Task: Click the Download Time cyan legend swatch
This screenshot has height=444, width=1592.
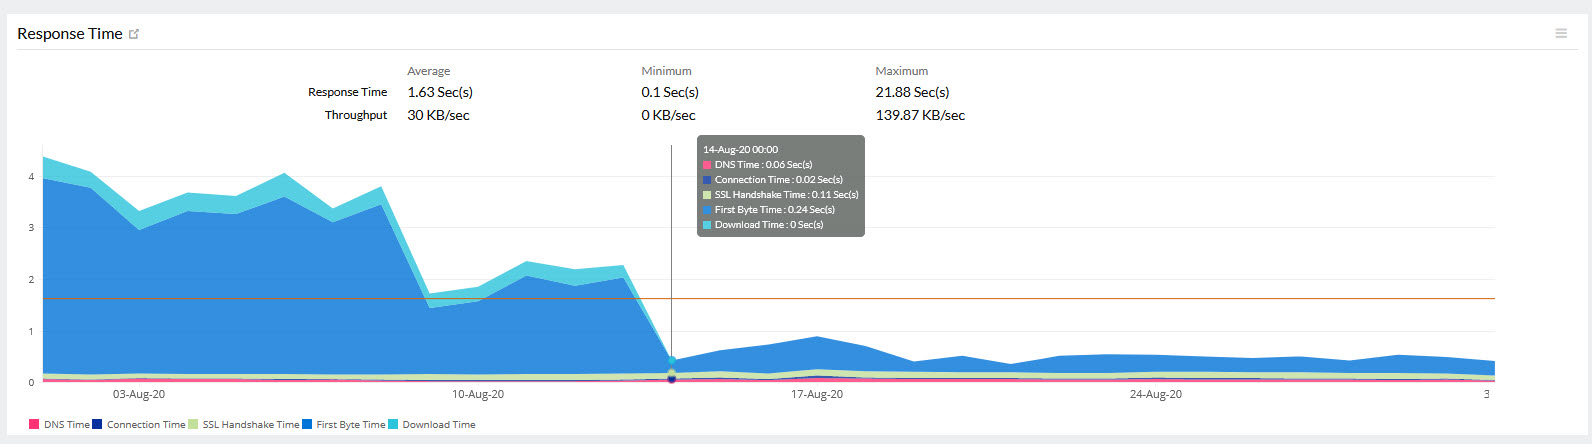Action: click(393, 425)
